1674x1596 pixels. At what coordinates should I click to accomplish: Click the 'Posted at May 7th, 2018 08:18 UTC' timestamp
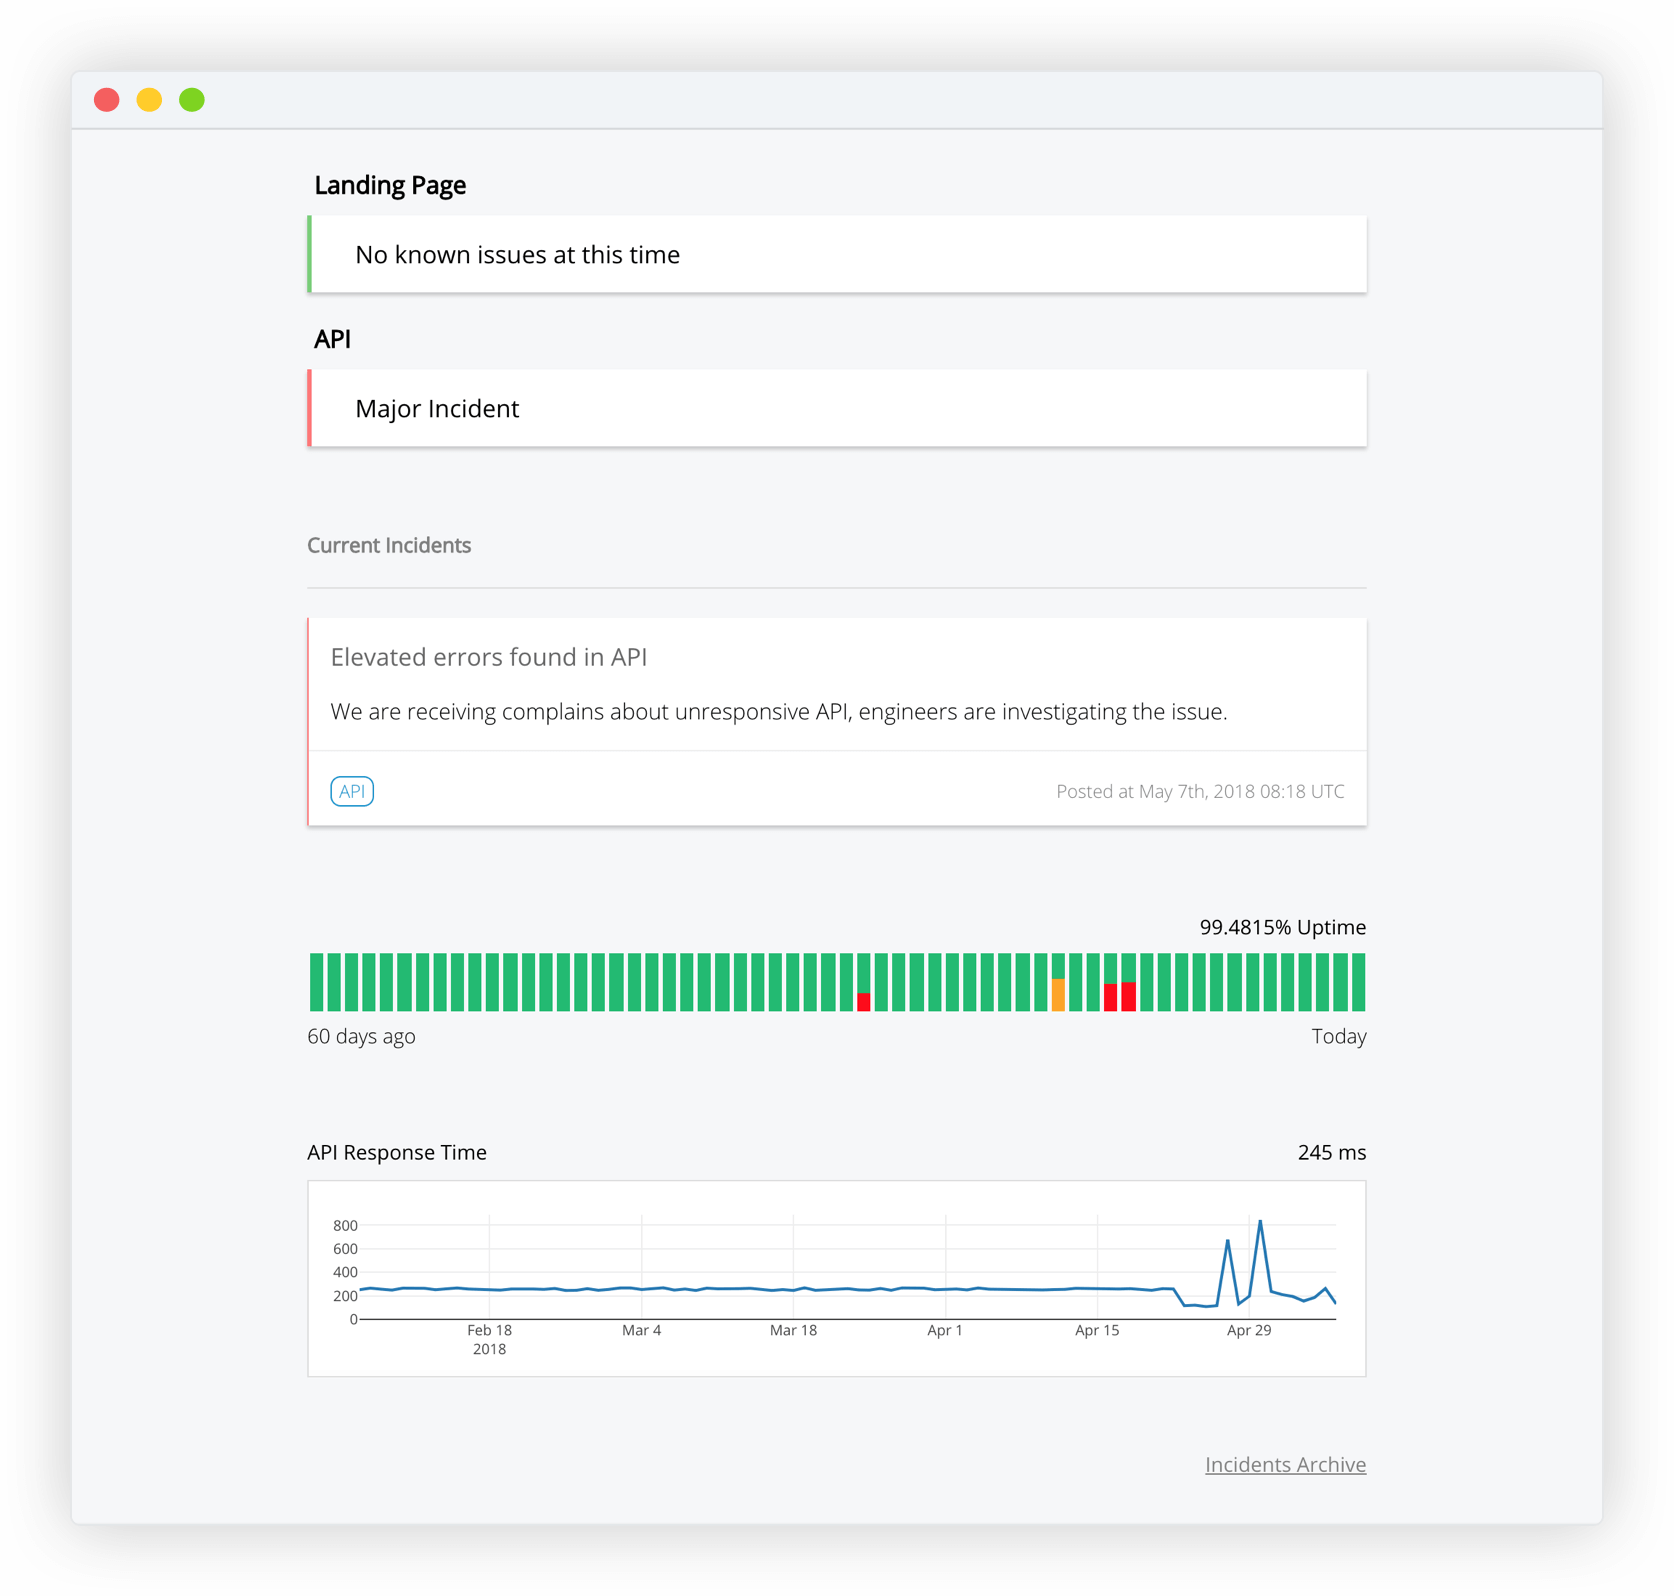click(x=1200, y=791)
